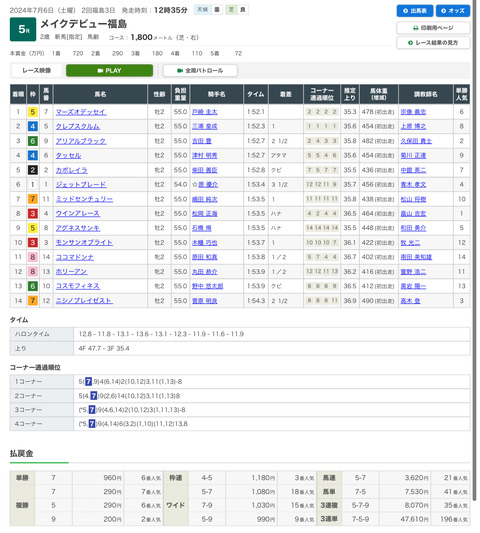This screenshot has height=533, width=480.
Task: Open jockey 吉田 豊 profile link
Action: pos(202,141)
